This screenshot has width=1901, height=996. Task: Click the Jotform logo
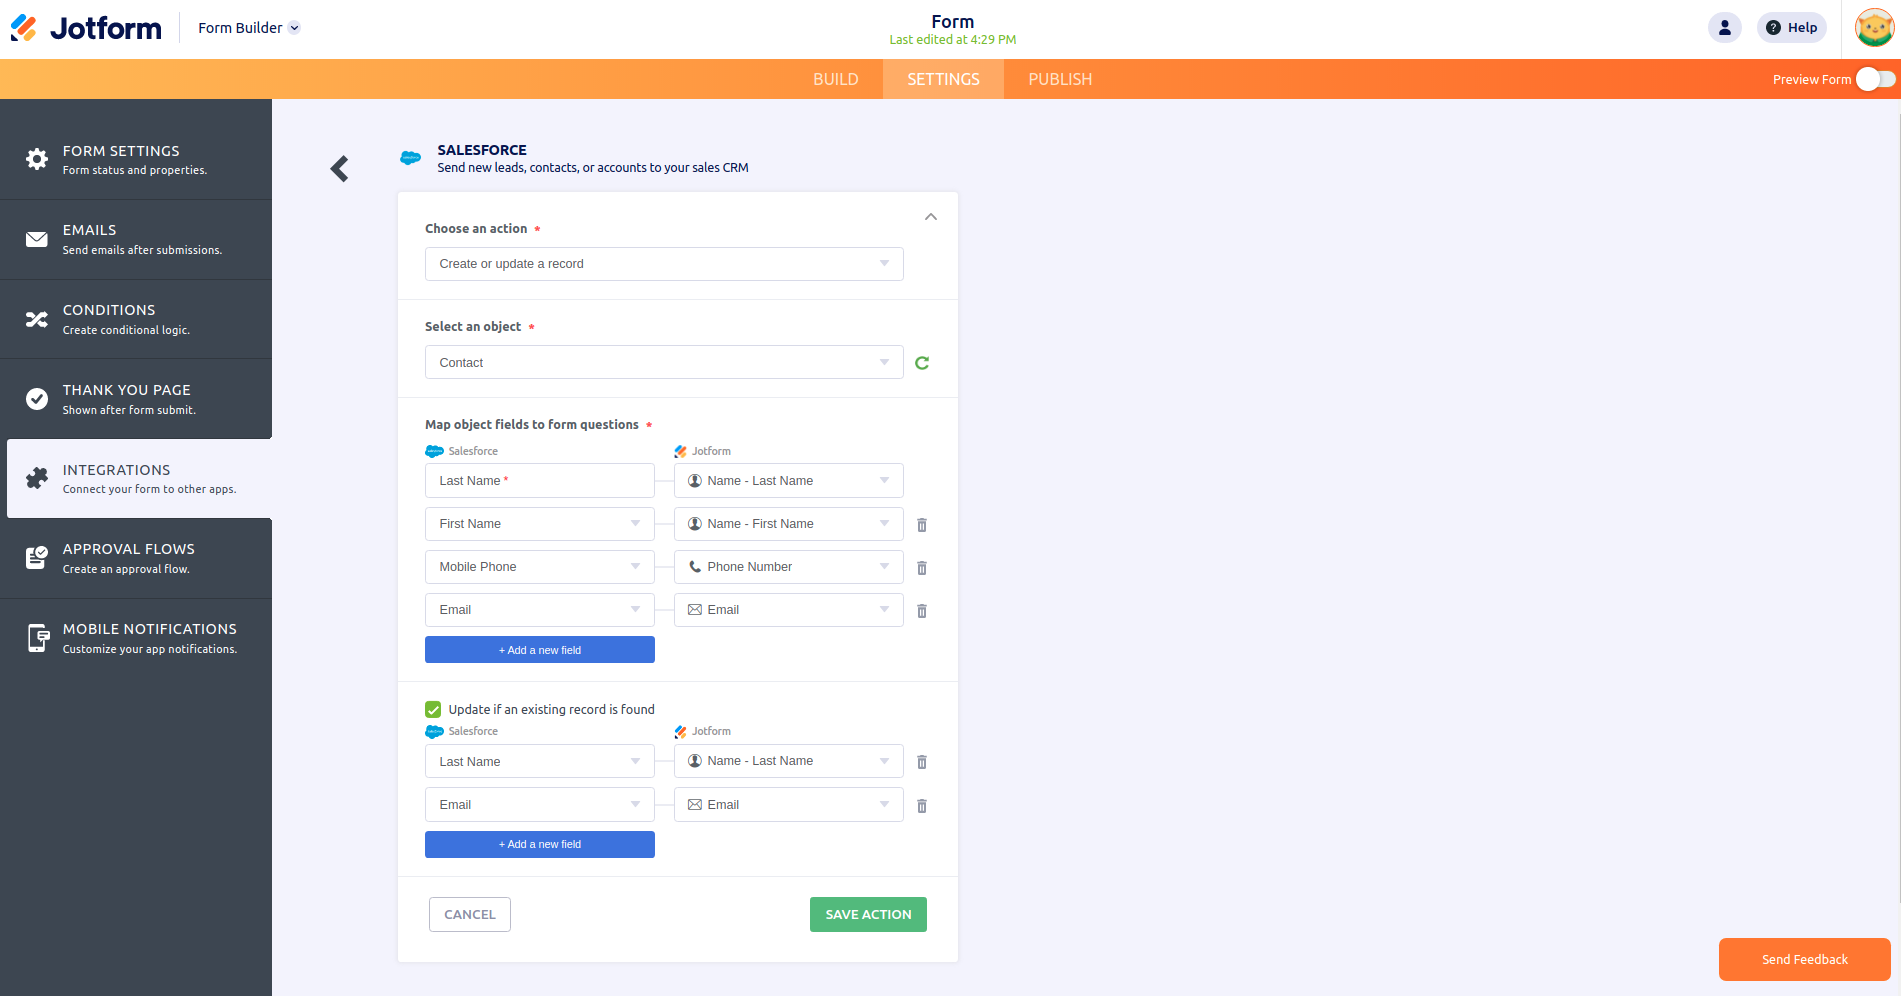86,28
